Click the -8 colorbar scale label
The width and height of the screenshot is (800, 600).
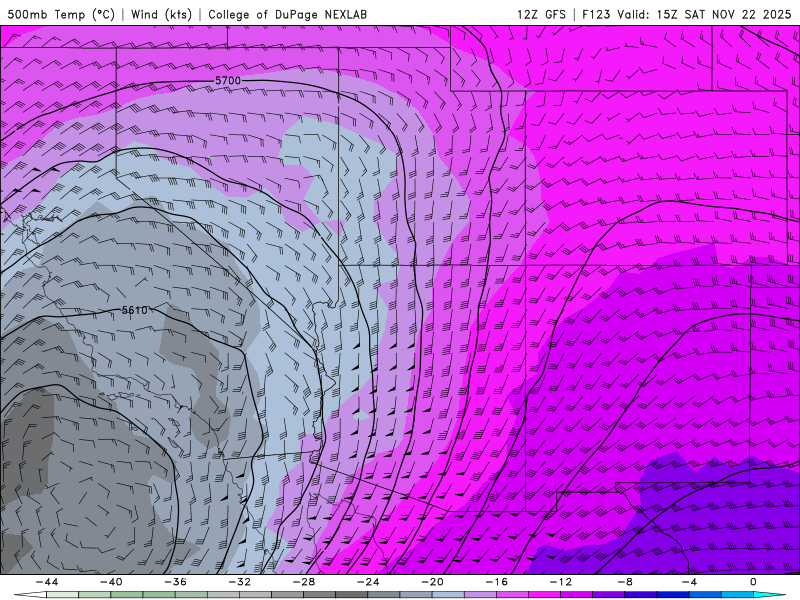pyautogui.click(x=625, y=582)
